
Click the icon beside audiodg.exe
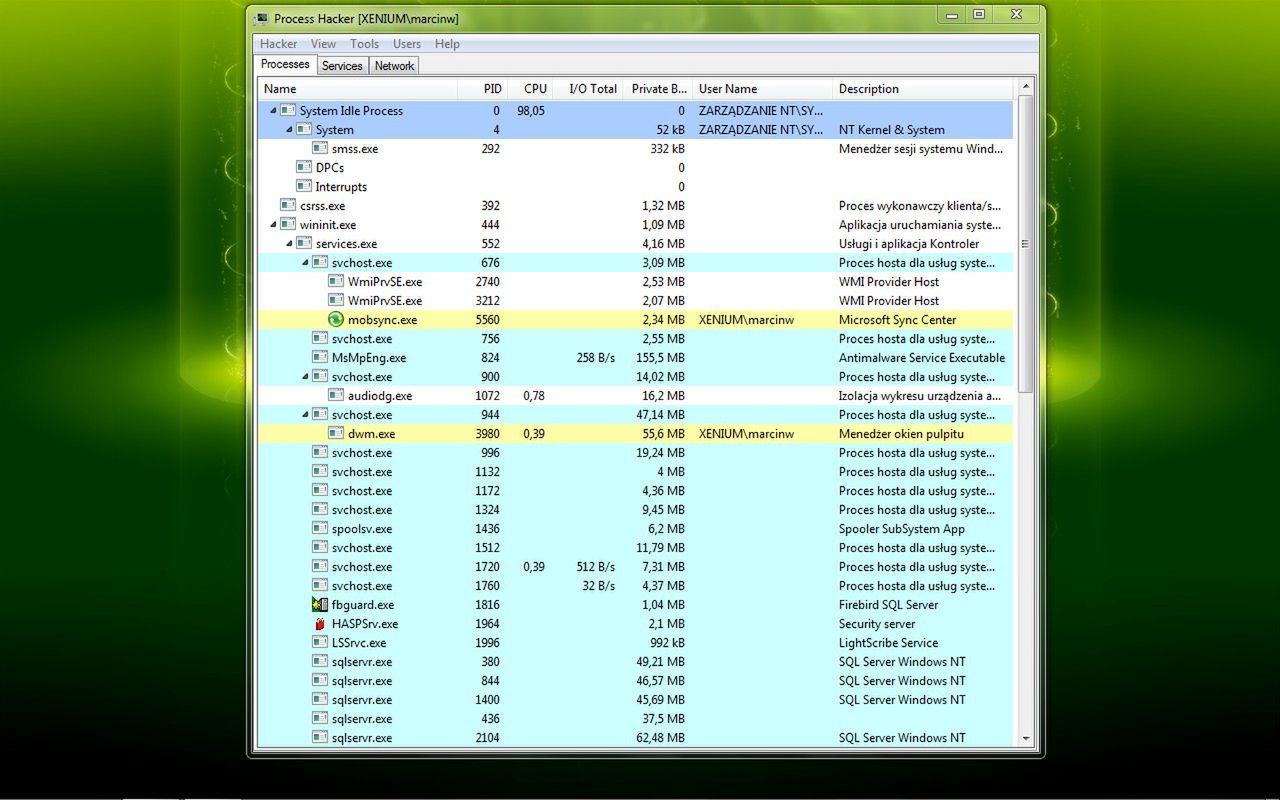coord(336,395)
